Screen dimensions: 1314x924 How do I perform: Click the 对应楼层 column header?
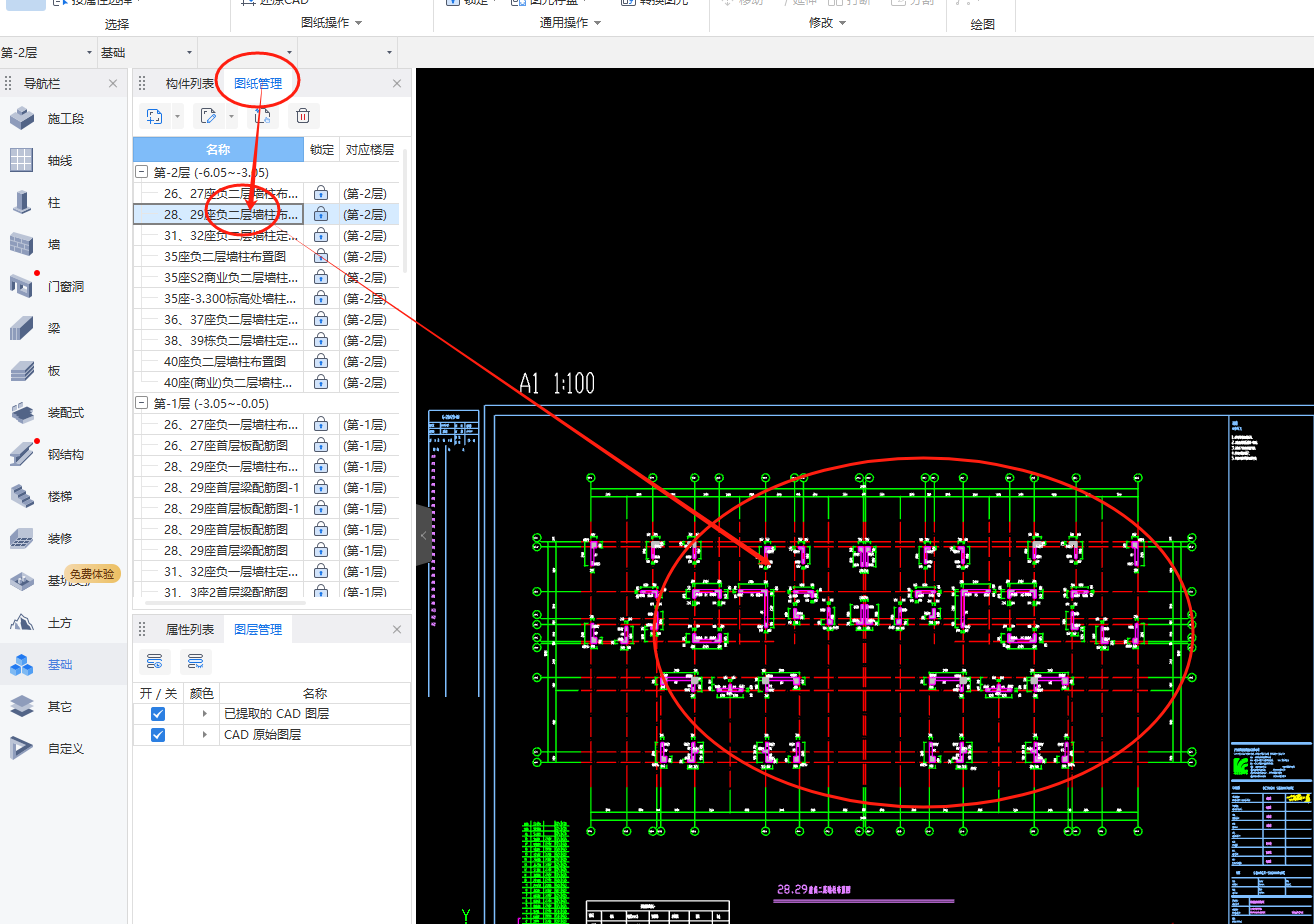click(370, 150)
